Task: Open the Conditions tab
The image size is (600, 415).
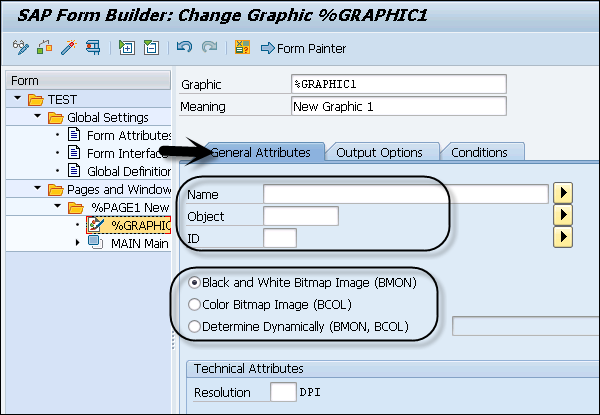Action: 479,152
